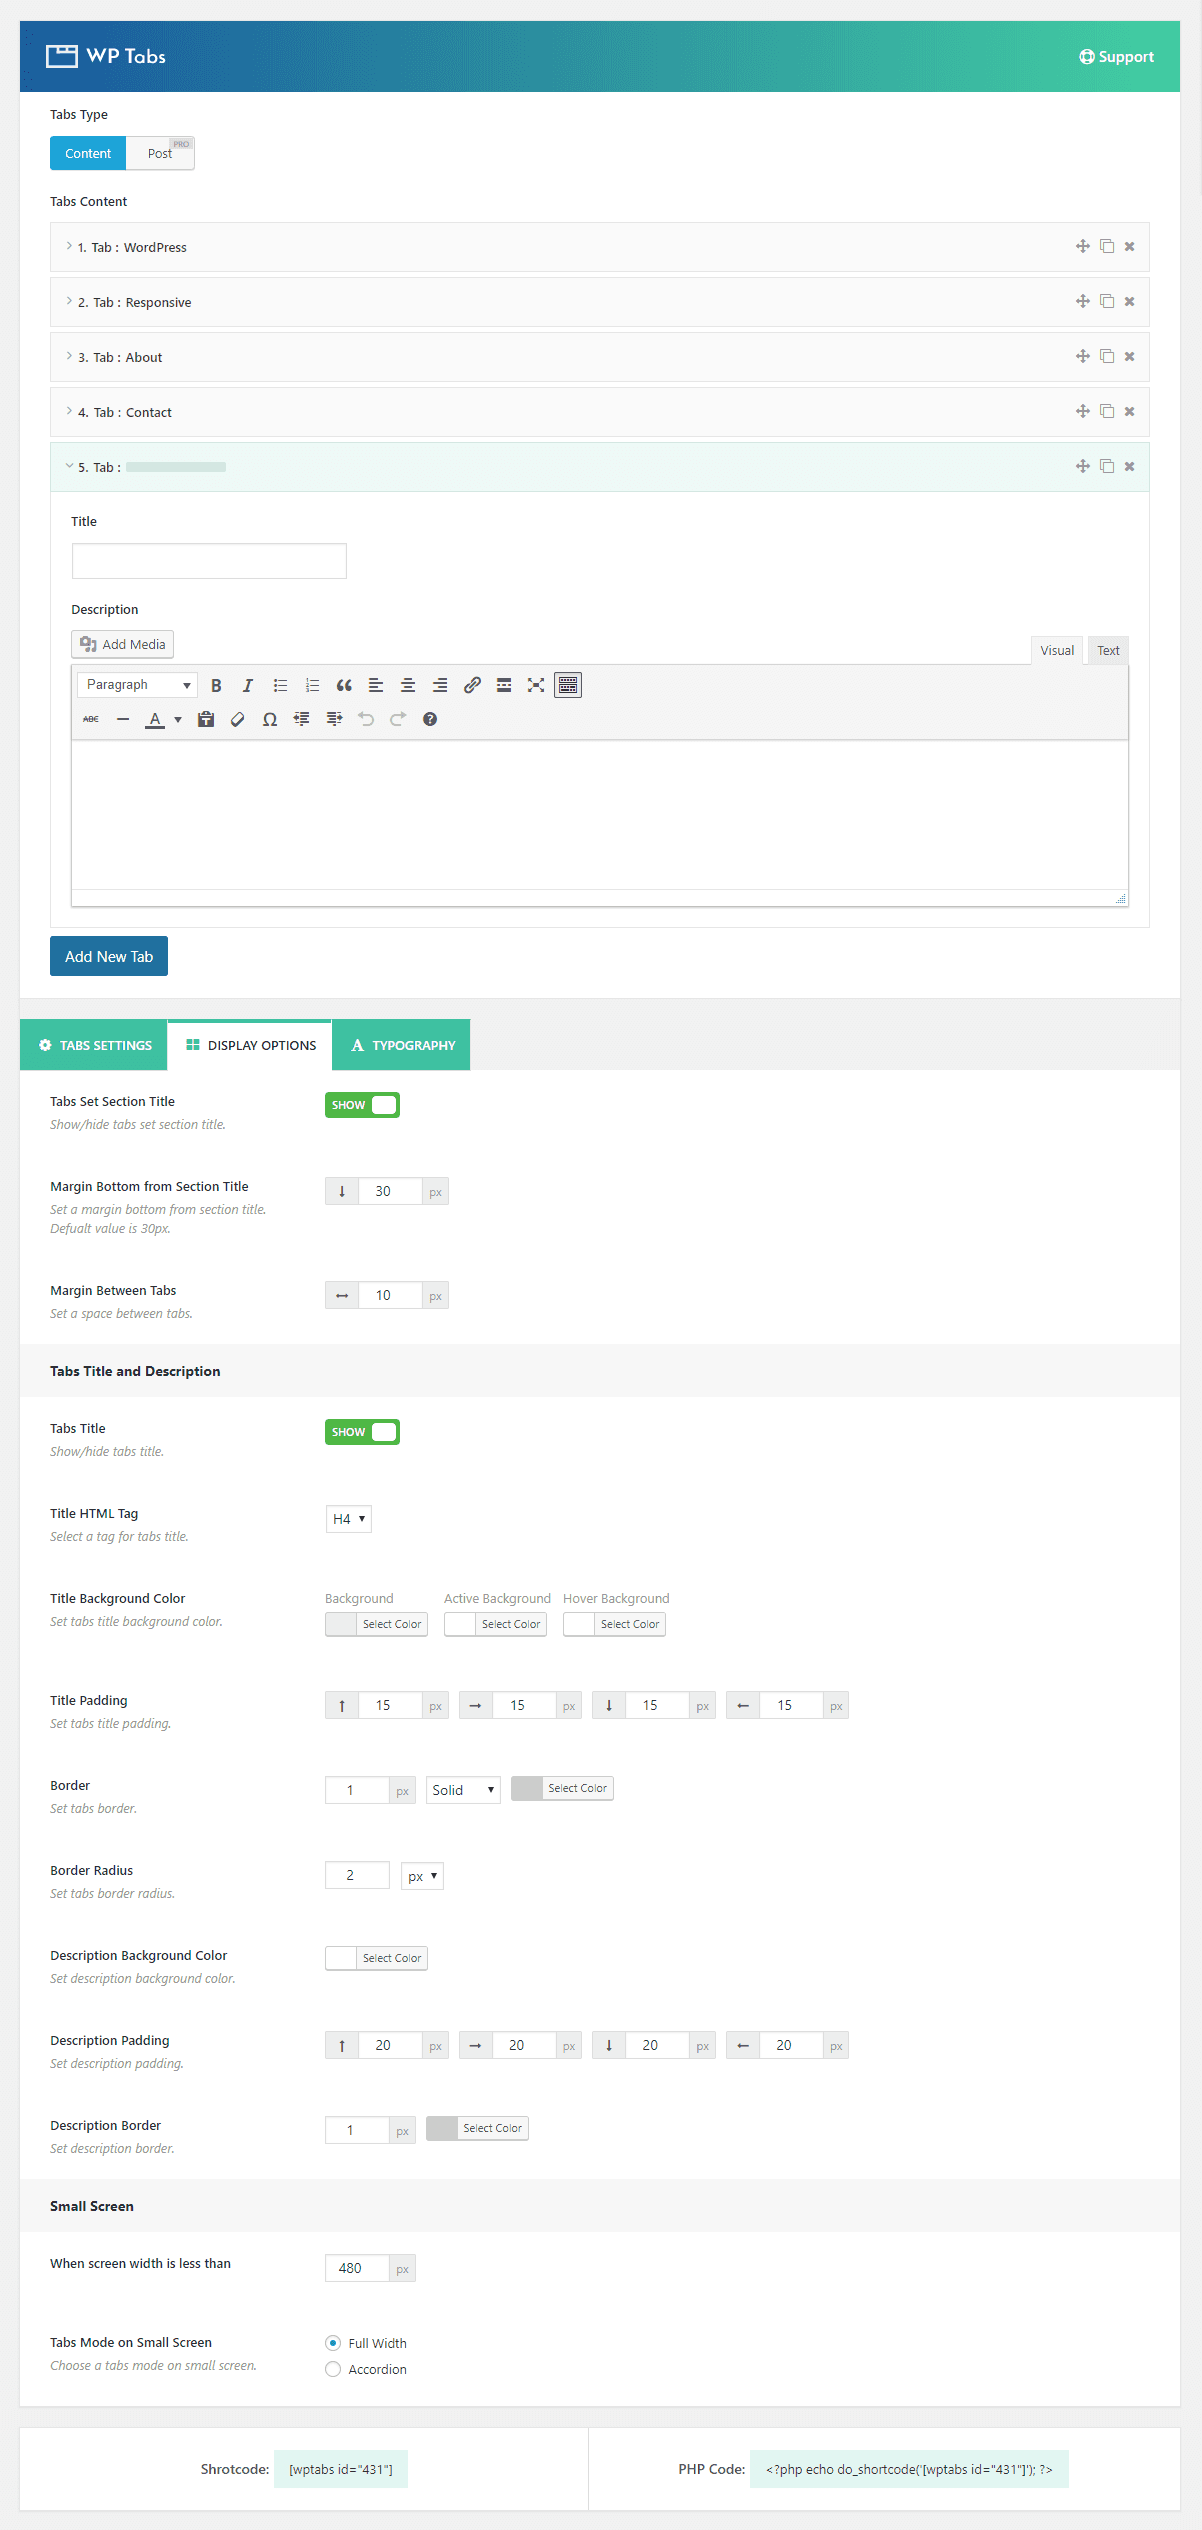The height and width of the screenshot is (2530, 1202).
Task: Click the shortcode [wptabs id="431"]
Action: 341,2469
